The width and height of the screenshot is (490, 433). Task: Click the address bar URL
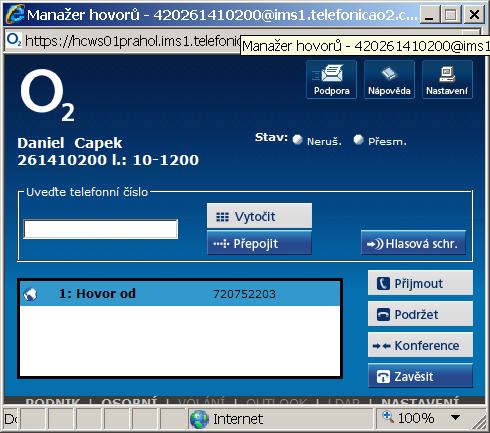pos(133,41)
